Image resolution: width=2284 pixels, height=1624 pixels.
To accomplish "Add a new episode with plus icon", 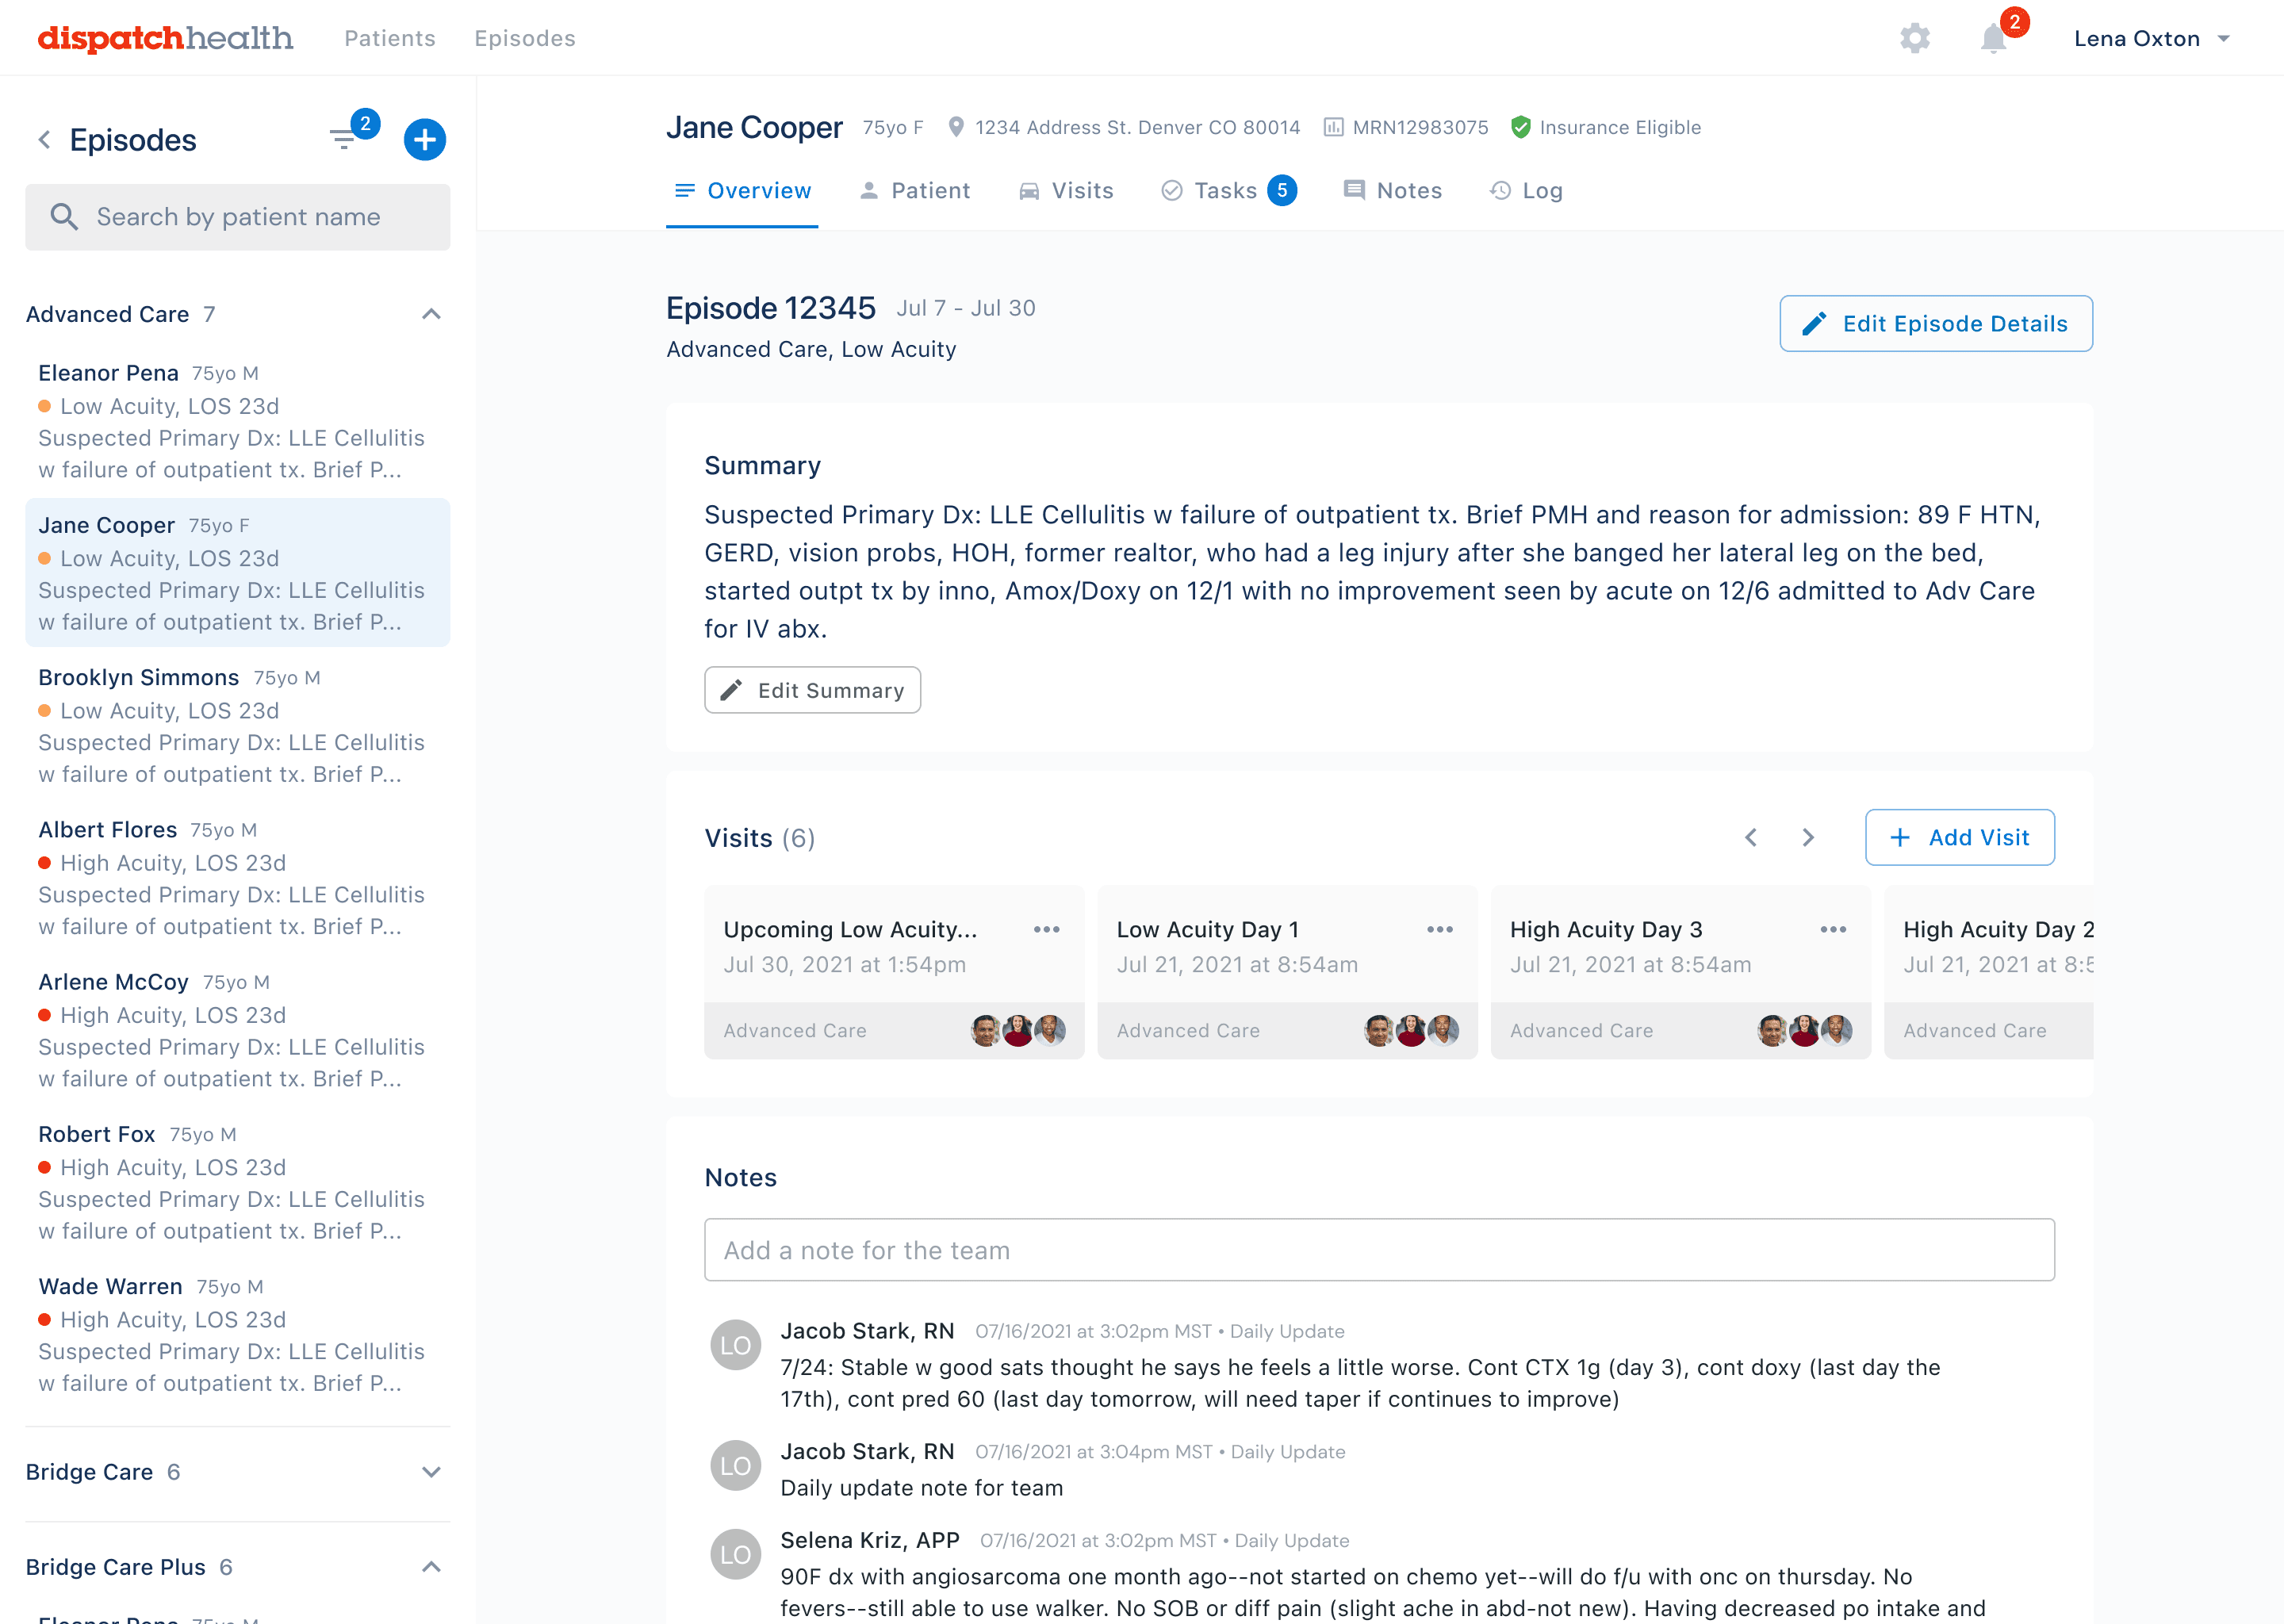I will tap(424, 139).
